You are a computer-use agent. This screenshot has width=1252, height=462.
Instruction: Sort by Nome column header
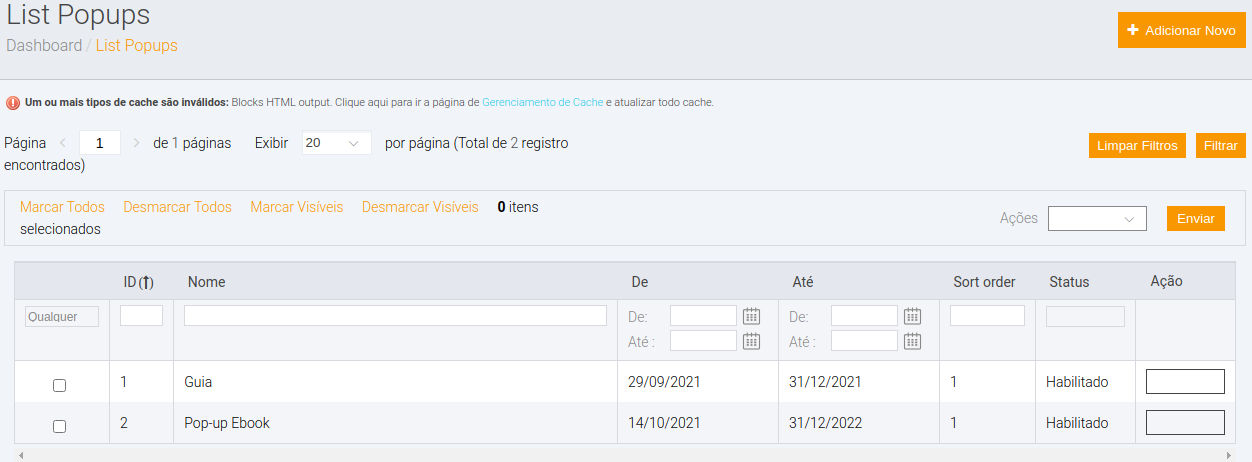(x=206, y=282)
